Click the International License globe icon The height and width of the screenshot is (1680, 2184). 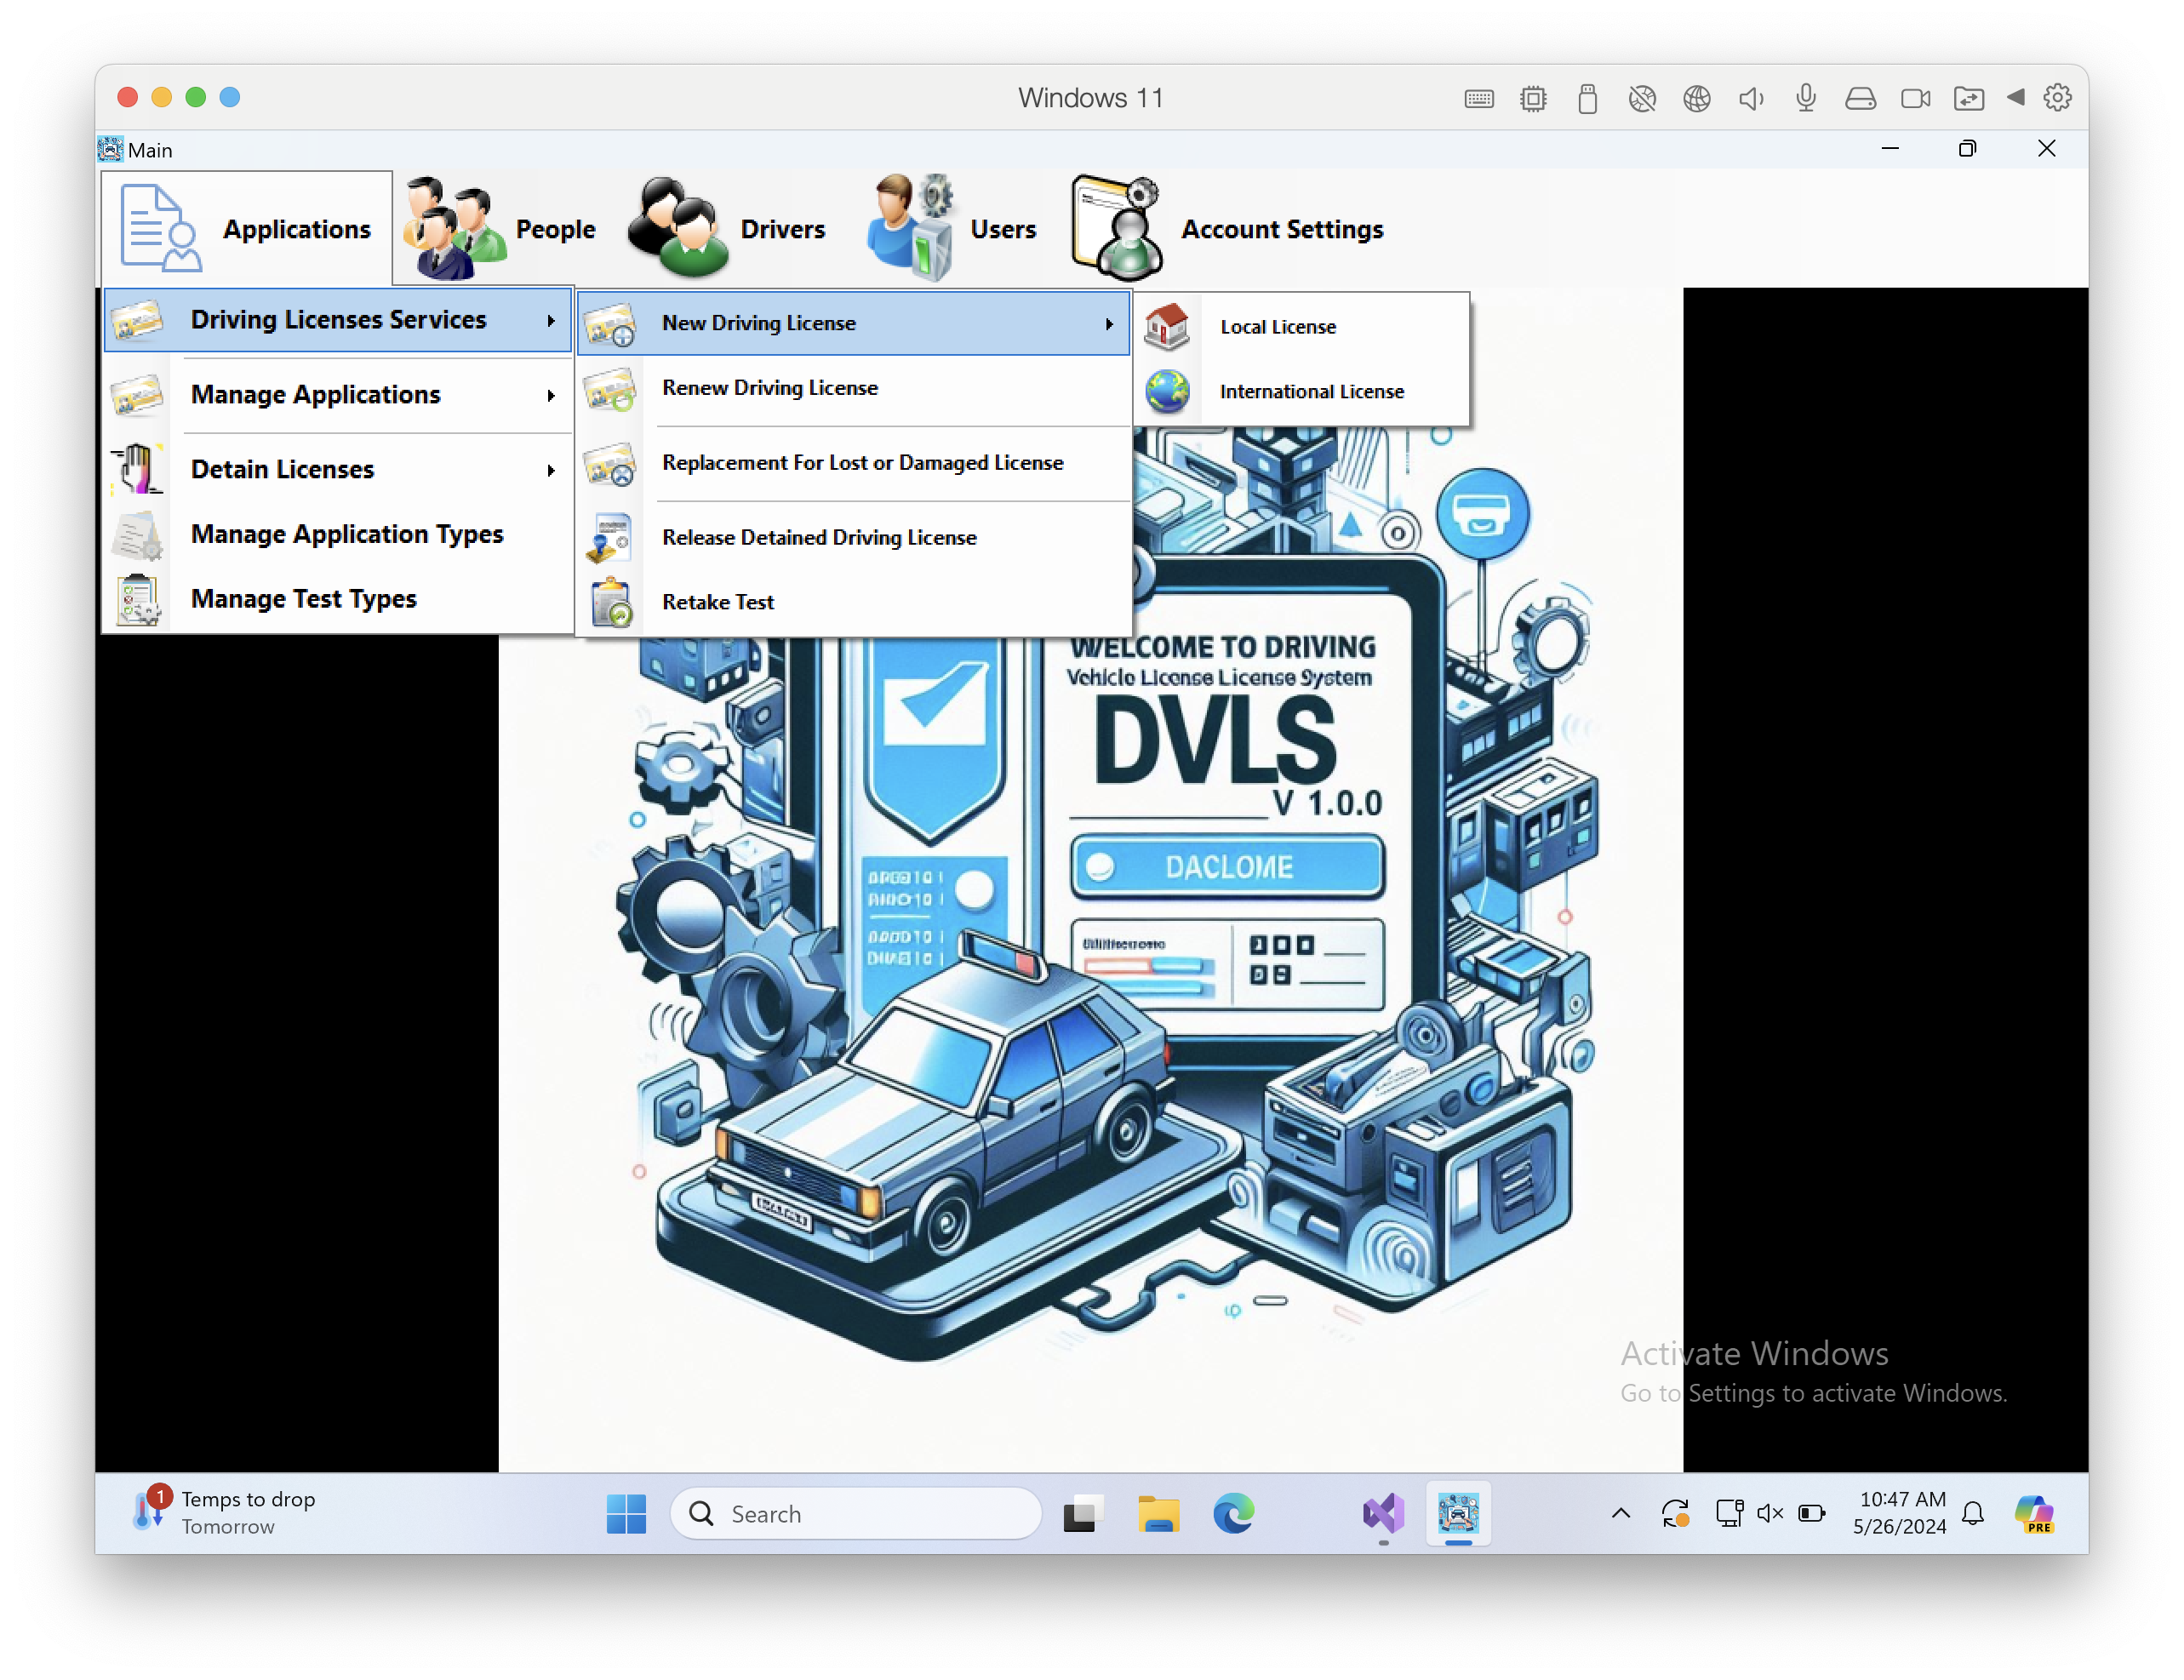1167,392
